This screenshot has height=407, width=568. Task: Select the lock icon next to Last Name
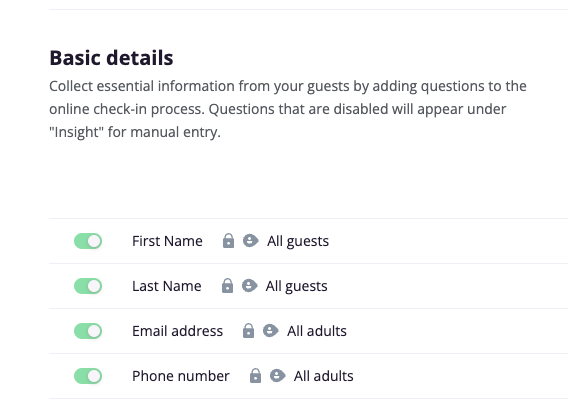click(x=227, y=285)
